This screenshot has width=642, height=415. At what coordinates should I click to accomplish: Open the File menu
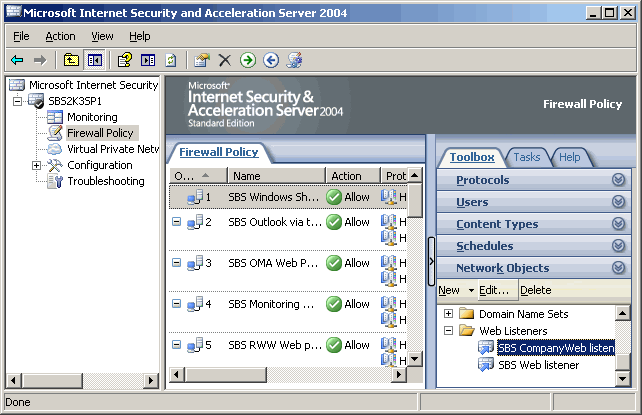point(21,36)
